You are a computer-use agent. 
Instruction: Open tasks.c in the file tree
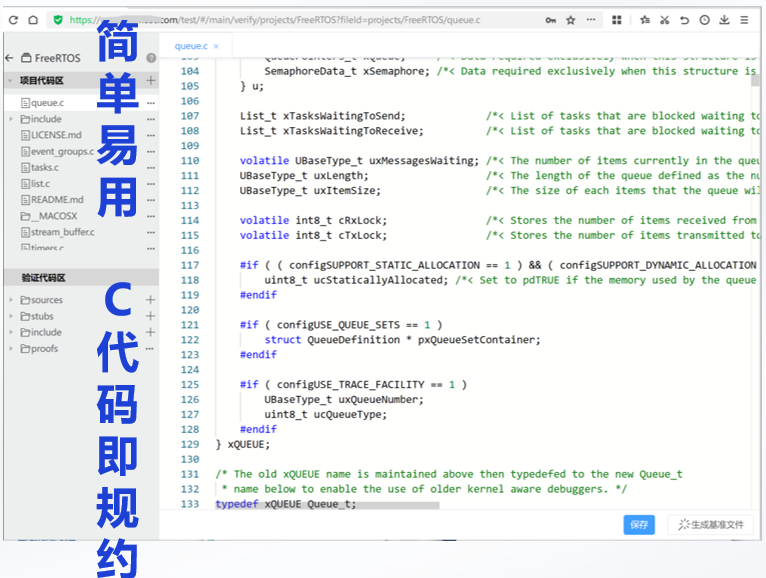[x=44, y=167]
